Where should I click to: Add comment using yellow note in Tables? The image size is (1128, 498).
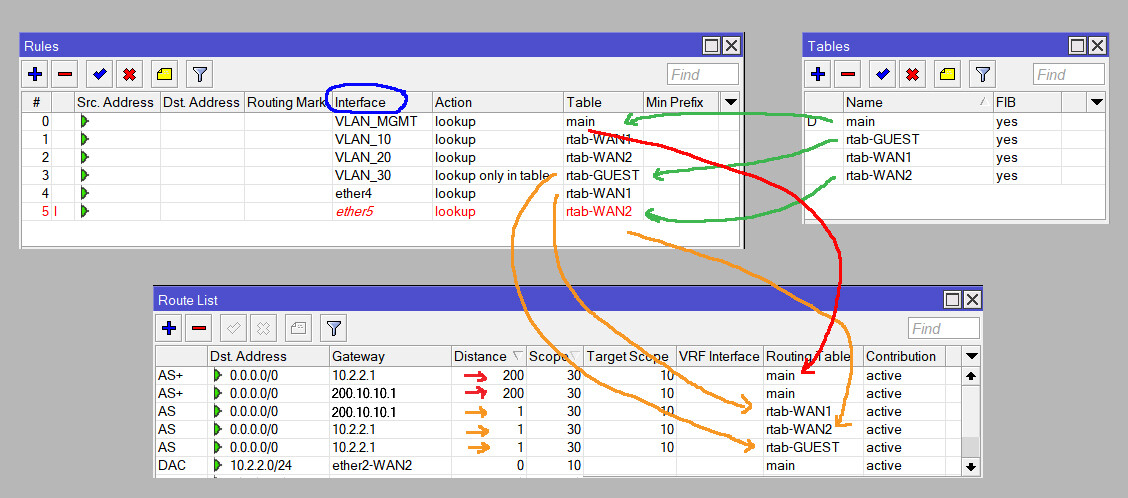(x=947, y=74)
